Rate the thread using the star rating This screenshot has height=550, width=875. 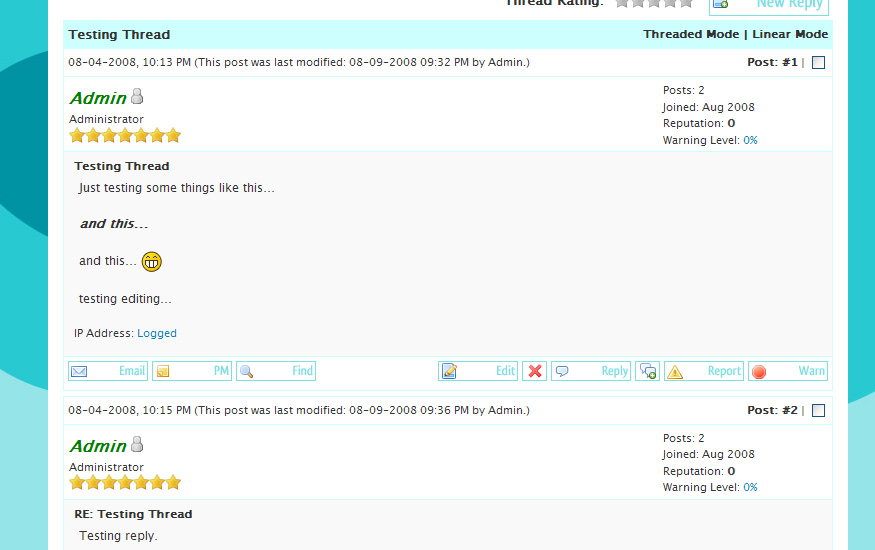[653, 3]
